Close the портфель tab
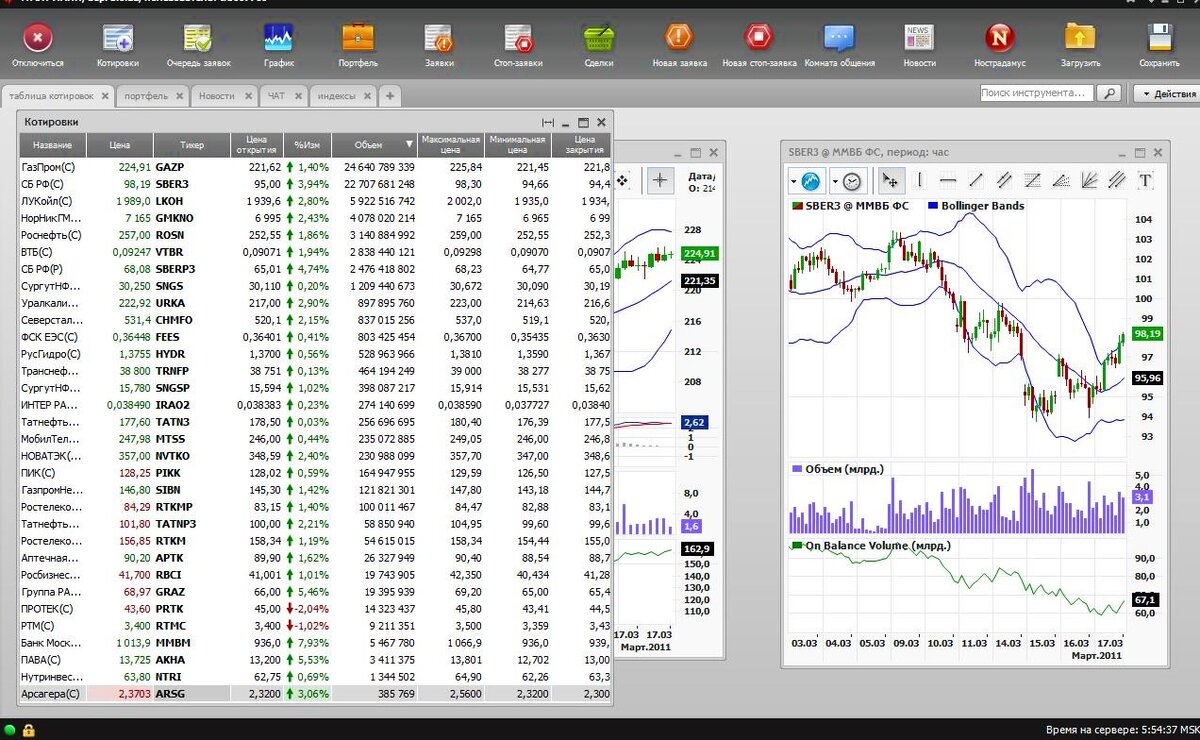Screen dimensions: 1200x740 click(179, 96)
